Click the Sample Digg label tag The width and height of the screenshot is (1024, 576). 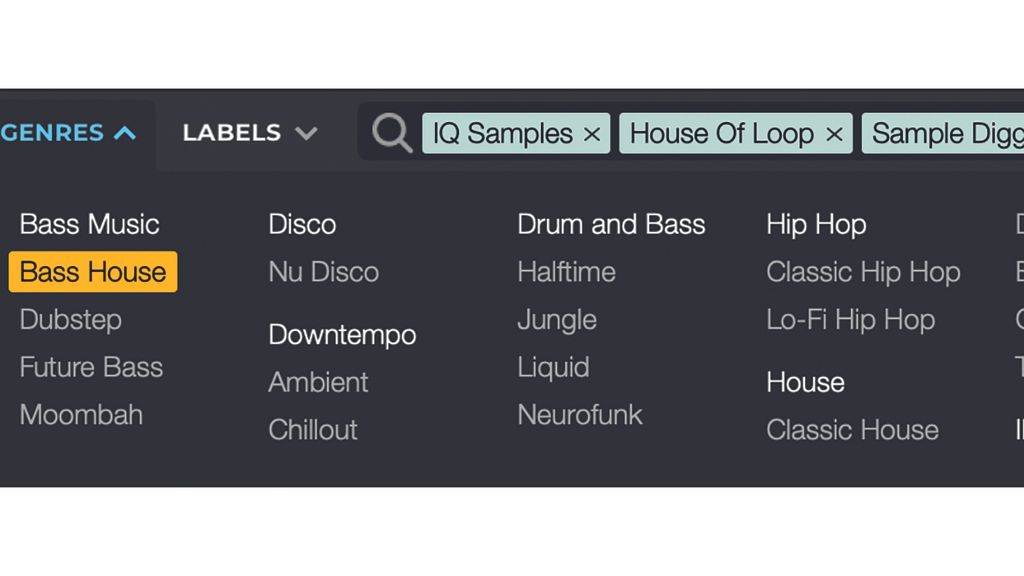943,133
